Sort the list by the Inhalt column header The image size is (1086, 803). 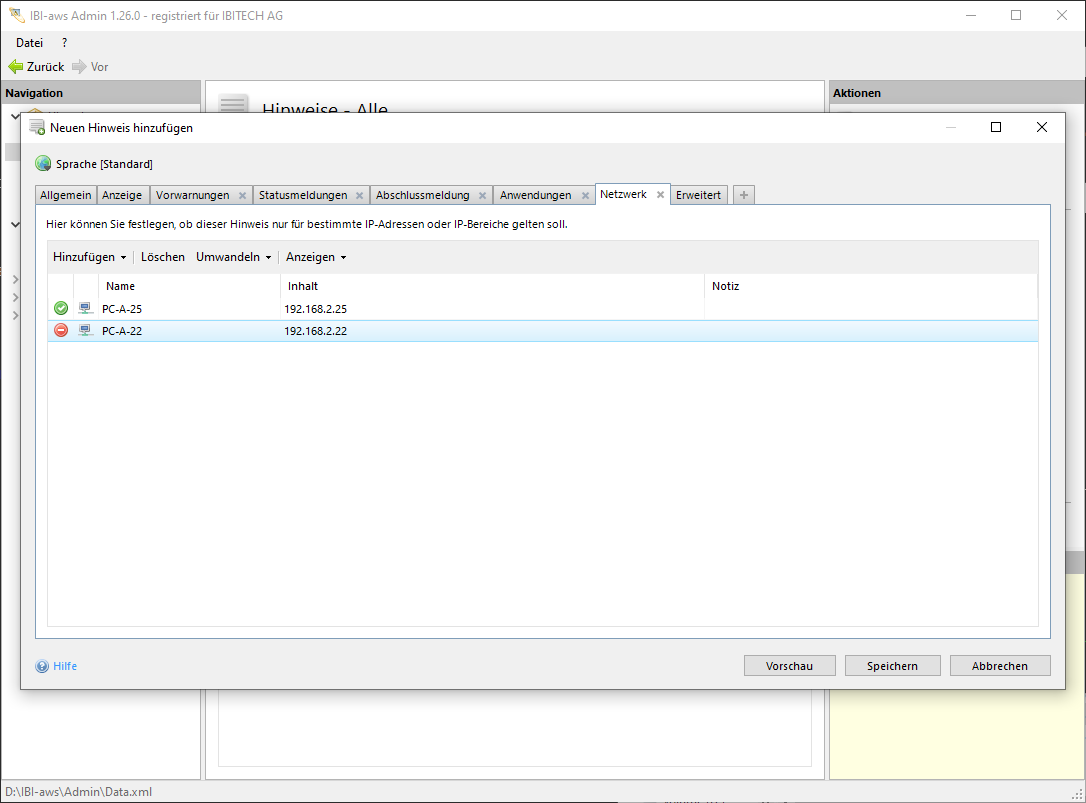pyautogui.click(x=303, y=286)
